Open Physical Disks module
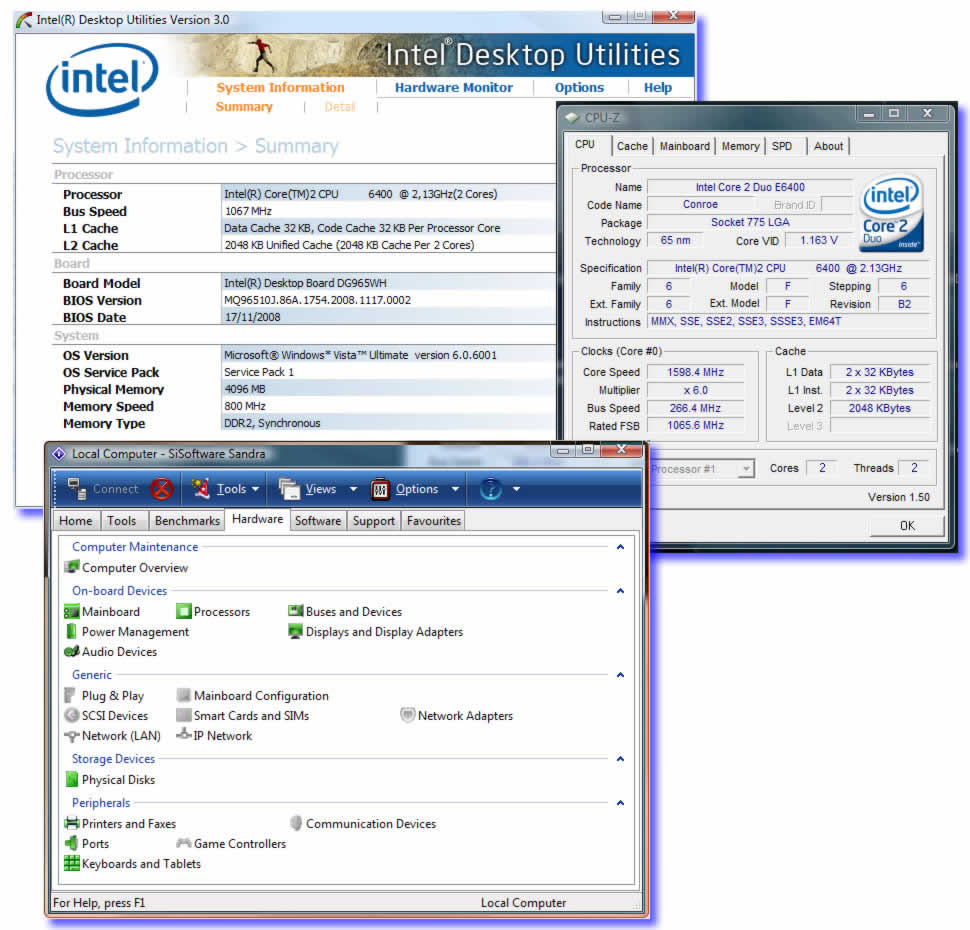The width and height of the screenshot is (970, 930). click(x=110, y=780)
